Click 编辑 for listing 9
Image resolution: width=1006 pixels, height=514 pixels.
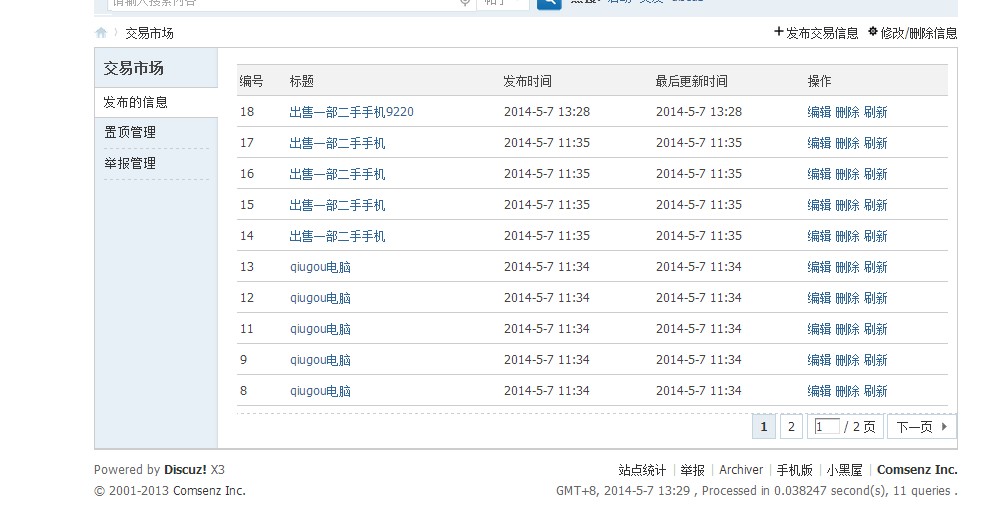pos(819,360)
